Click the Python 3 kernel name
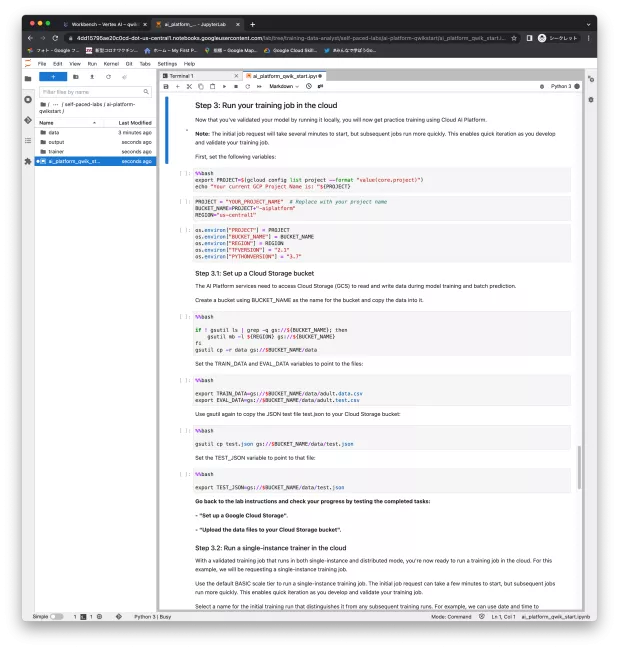The height and width of the screenshot is (650, 619). [x=561, y=86]
